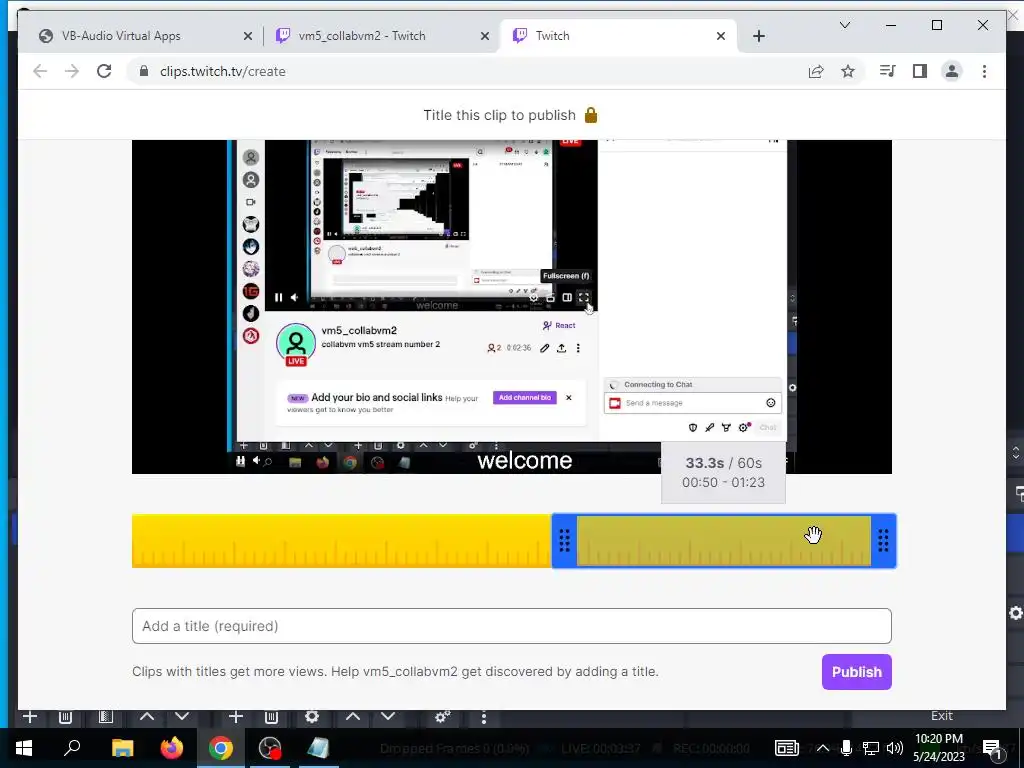Open a new Chrome tab
Image resolution: width=1024 pixels, height=768 pixels.
click(759, 37)
